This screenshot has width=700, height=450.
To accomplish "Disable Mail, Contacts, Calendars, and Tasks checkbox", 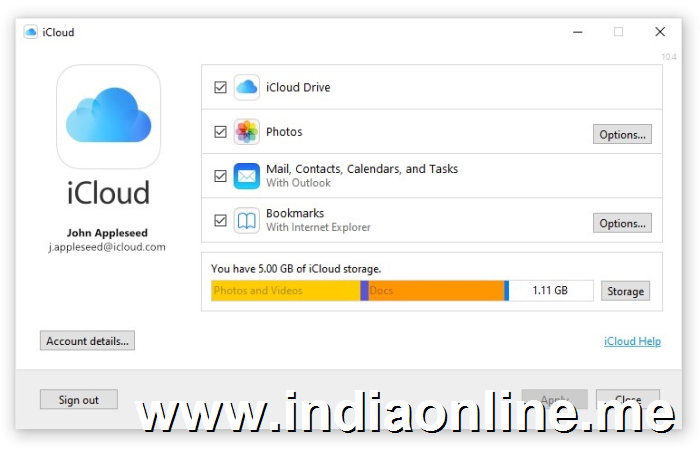I will (x=221, y=176).
